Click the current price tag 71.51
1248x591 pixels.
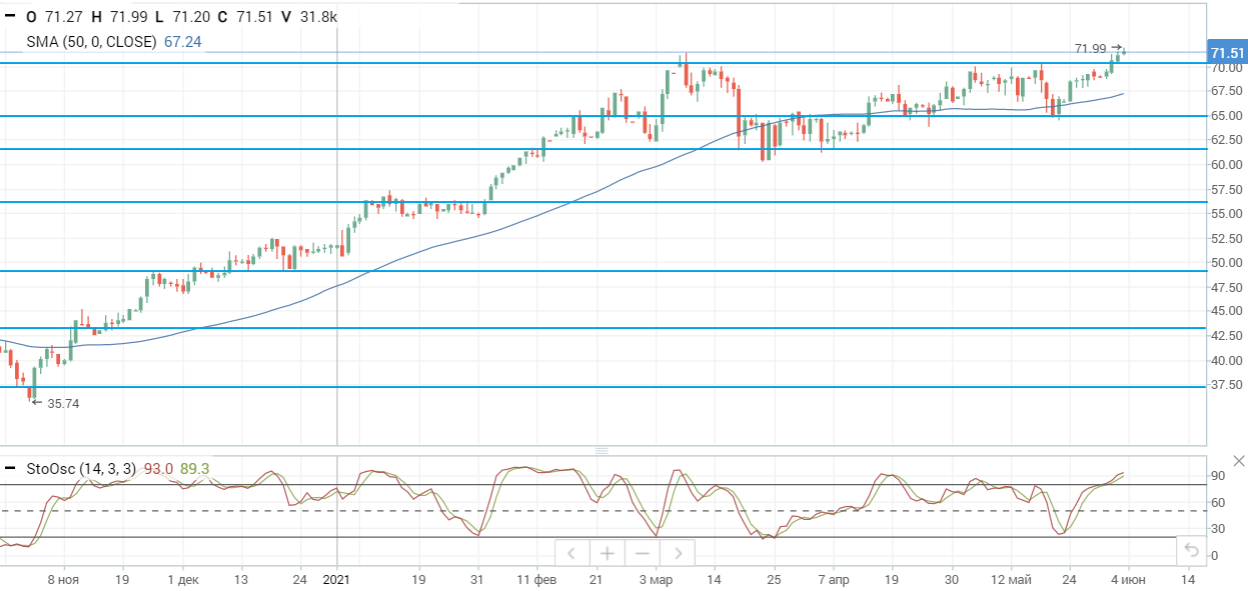click(1227, 53)
